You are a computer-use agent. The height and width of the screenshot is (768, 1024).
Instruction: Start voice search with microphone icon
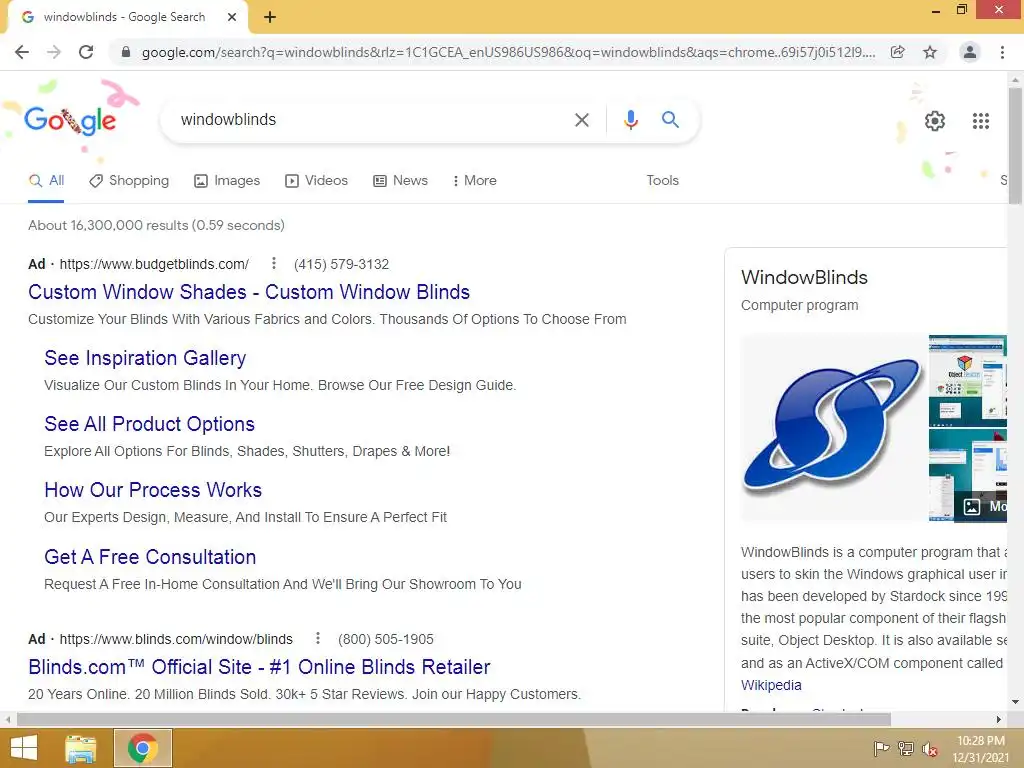(x=631, y=120)
